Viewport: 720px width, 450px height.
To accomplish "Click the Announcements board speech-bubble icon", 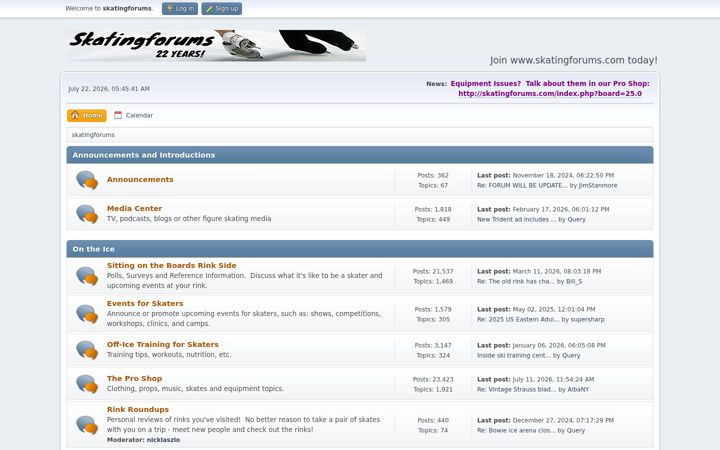I will pyautogui.click(x=87, y=180).
